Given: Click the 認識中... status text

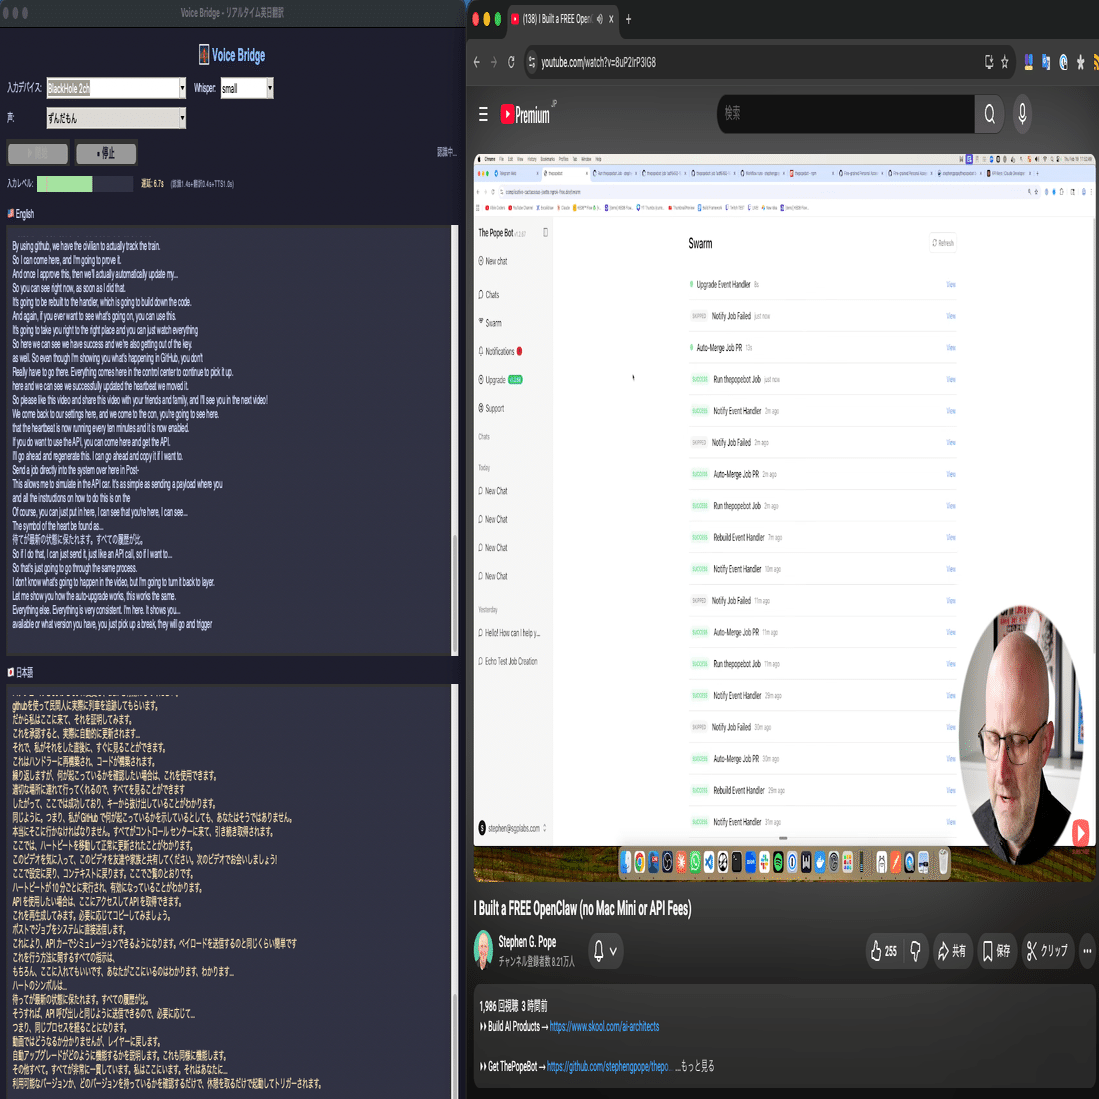Looking at the screenshot, I should coord(446,151).
